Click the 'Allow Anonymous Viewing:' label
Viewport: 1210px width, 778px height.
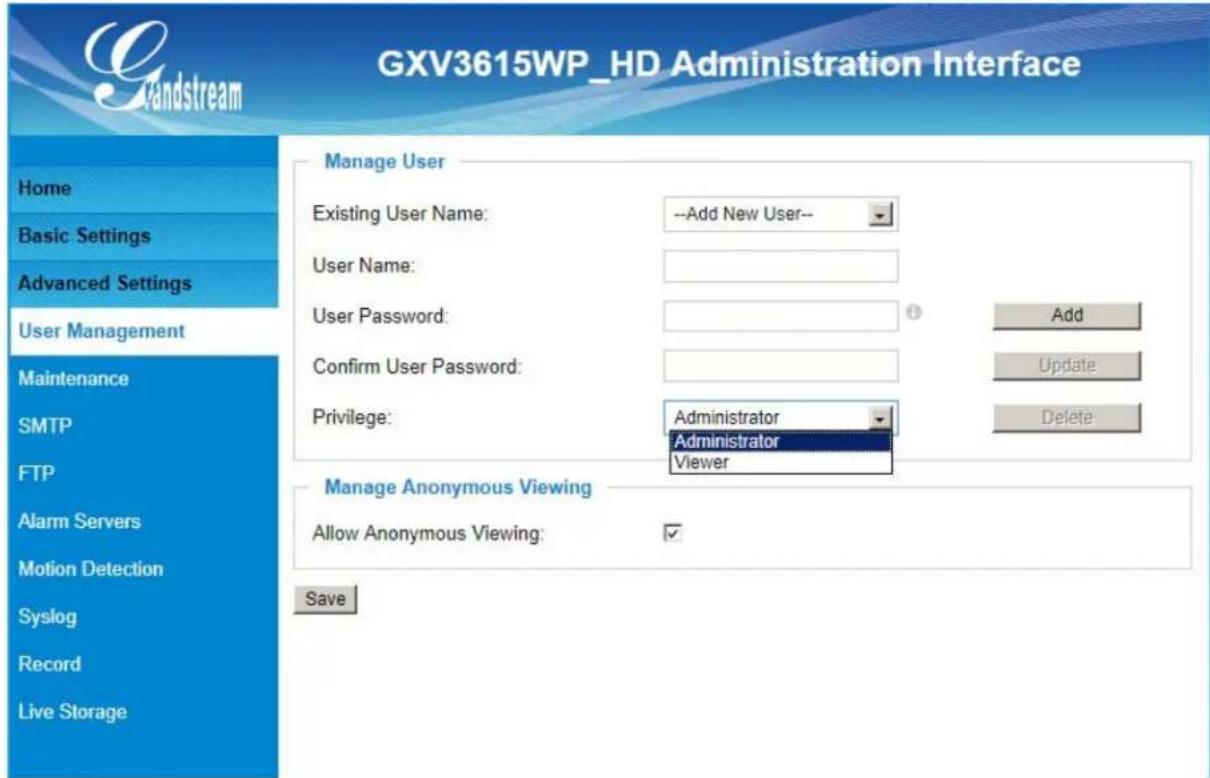428,535
